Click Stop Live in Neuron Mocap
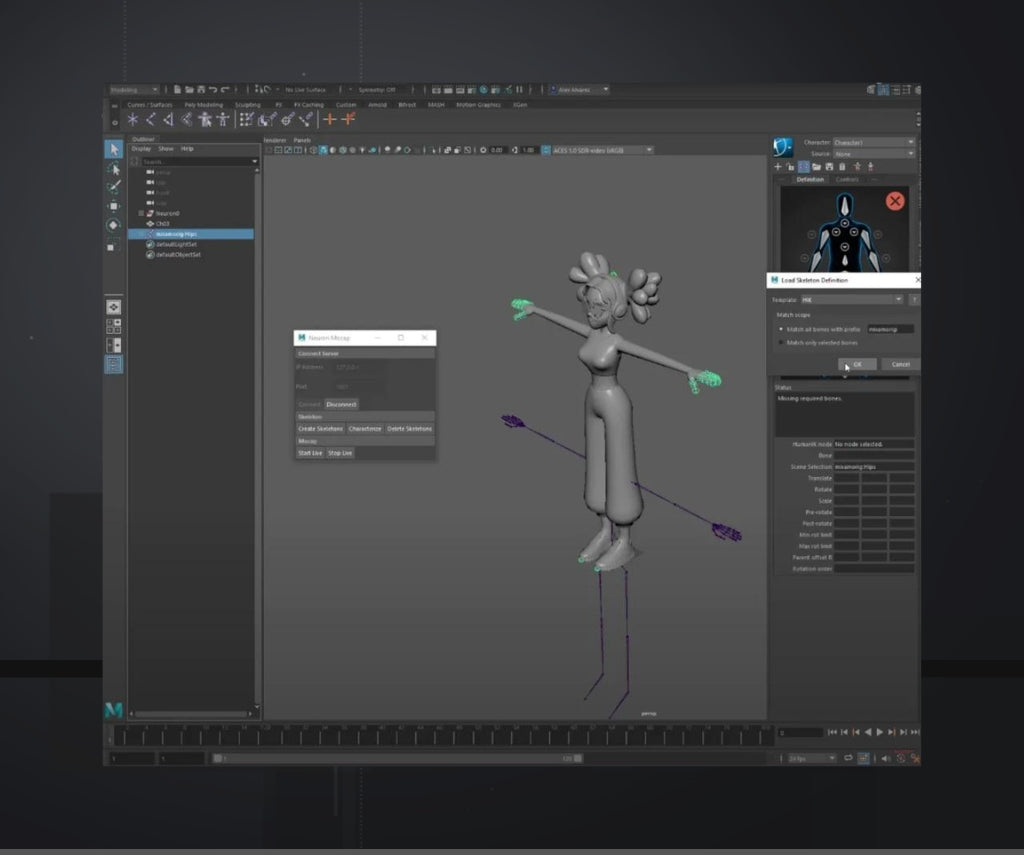This screenshot has width=1024, height=855. pyautogui.click(x=340, y=453)
